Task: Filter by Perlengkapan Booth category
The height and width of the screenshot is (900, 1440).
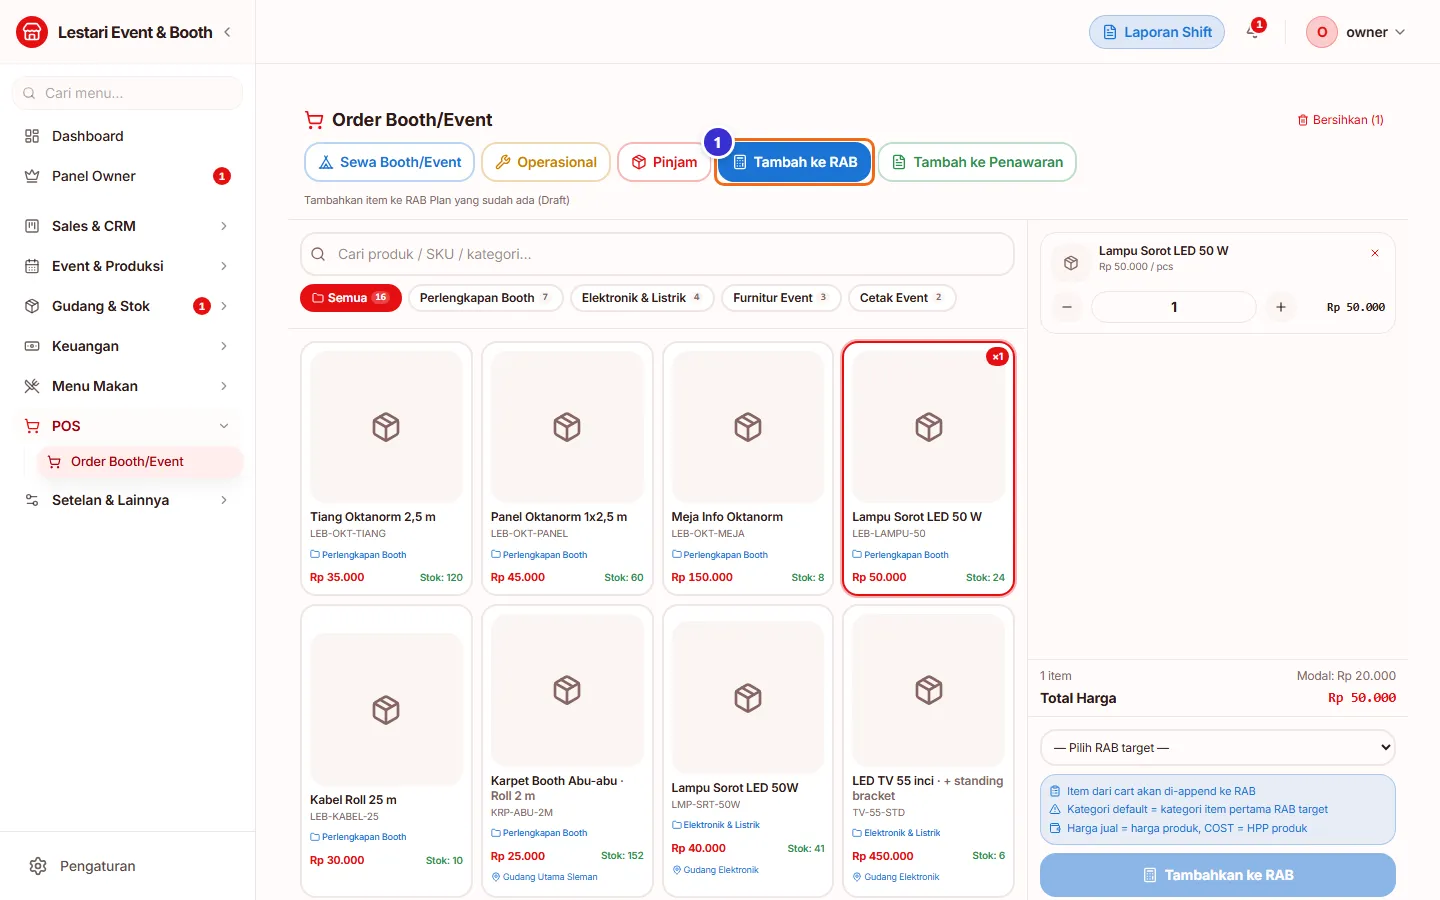Action: (x=486, y=298)
